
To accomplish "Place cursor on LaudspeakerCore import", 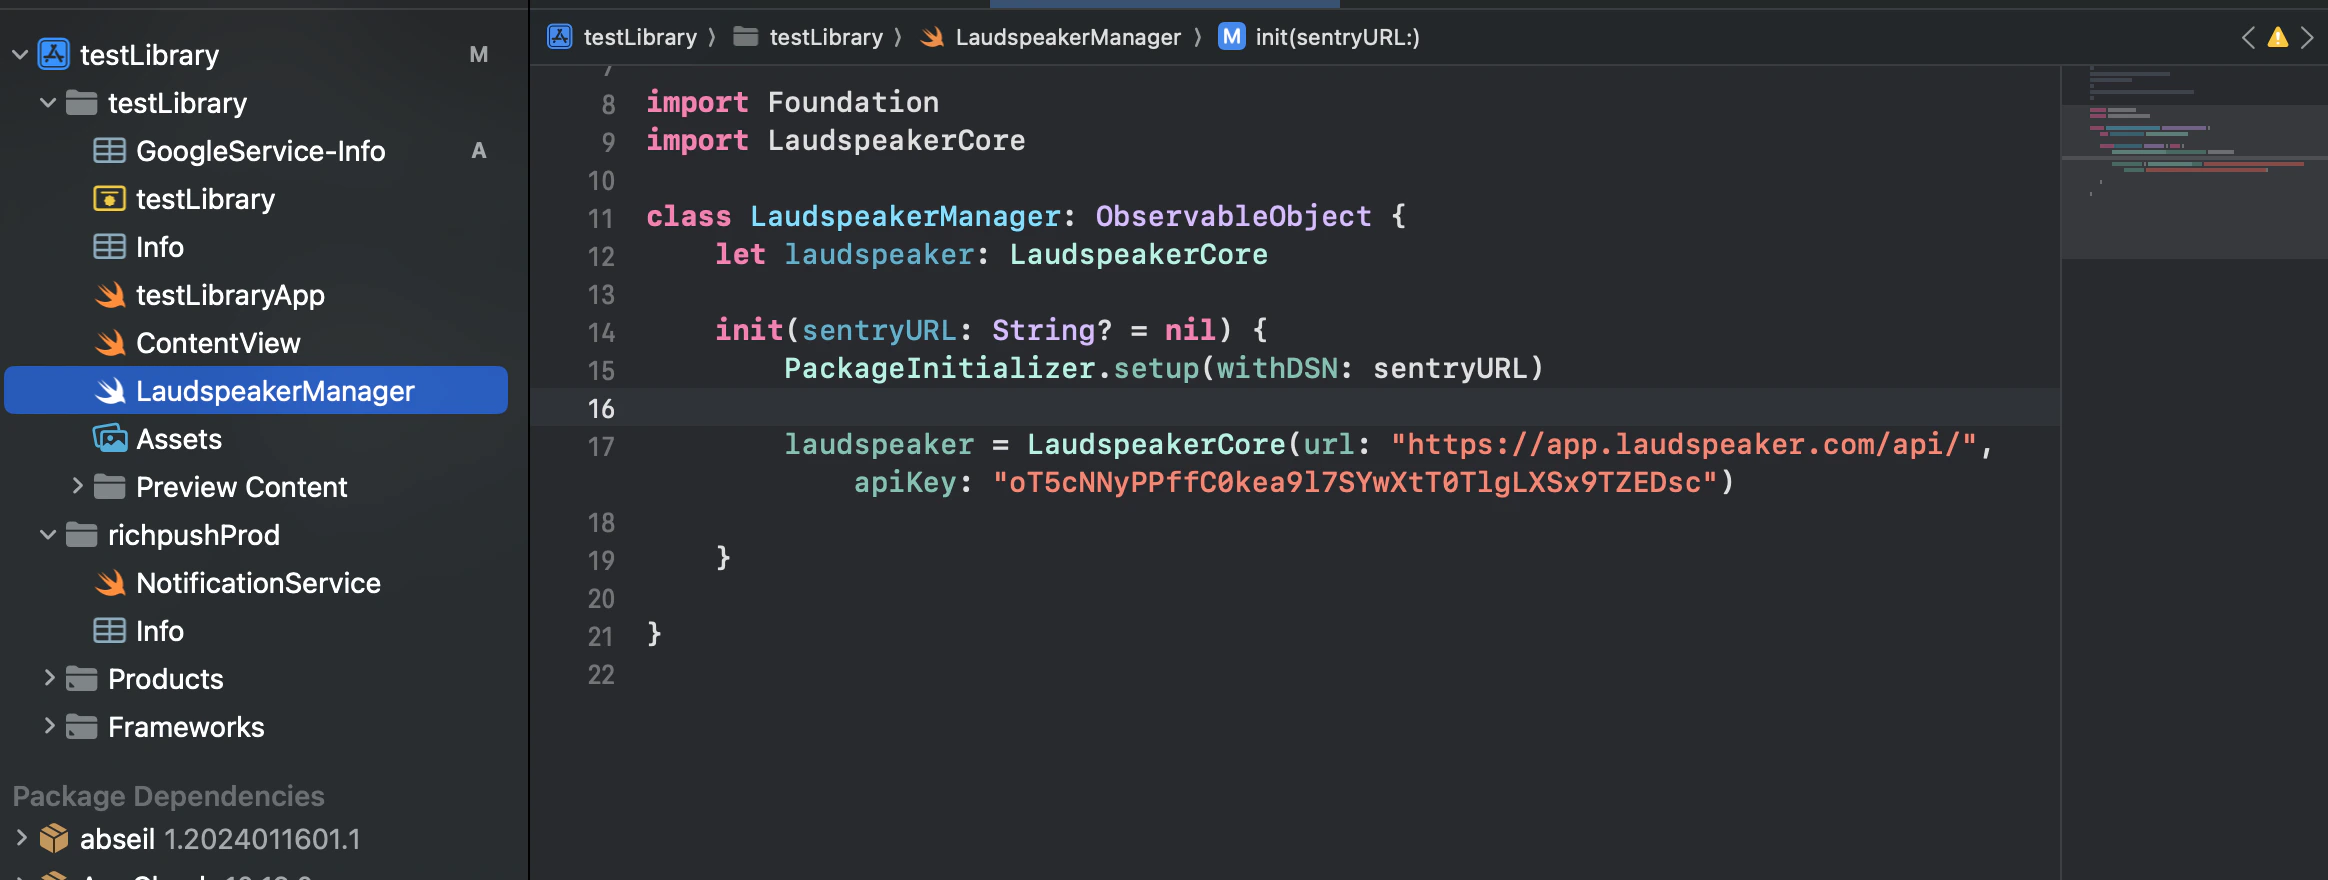I will (896, 140).
